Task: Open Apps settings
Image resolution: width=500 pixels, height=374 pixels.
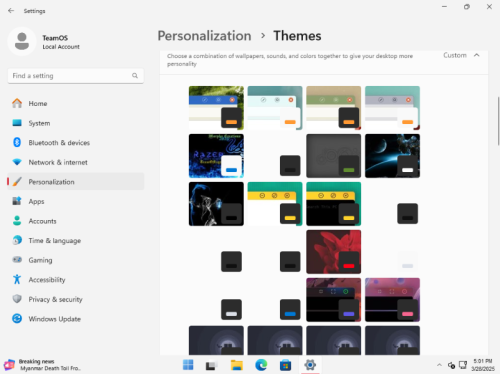Action: (76, 201)
